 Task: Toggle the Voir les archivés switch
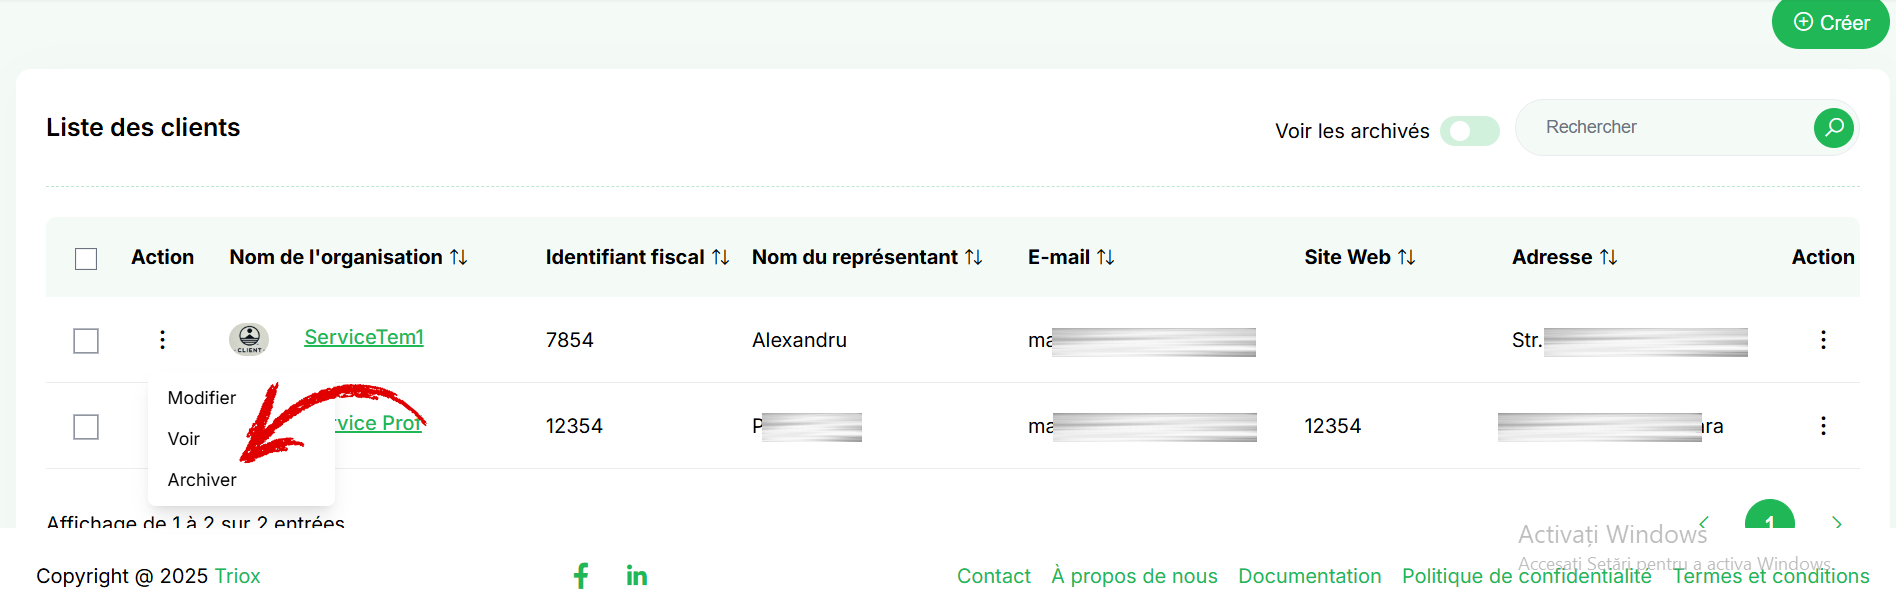(x=1469, y=131)
